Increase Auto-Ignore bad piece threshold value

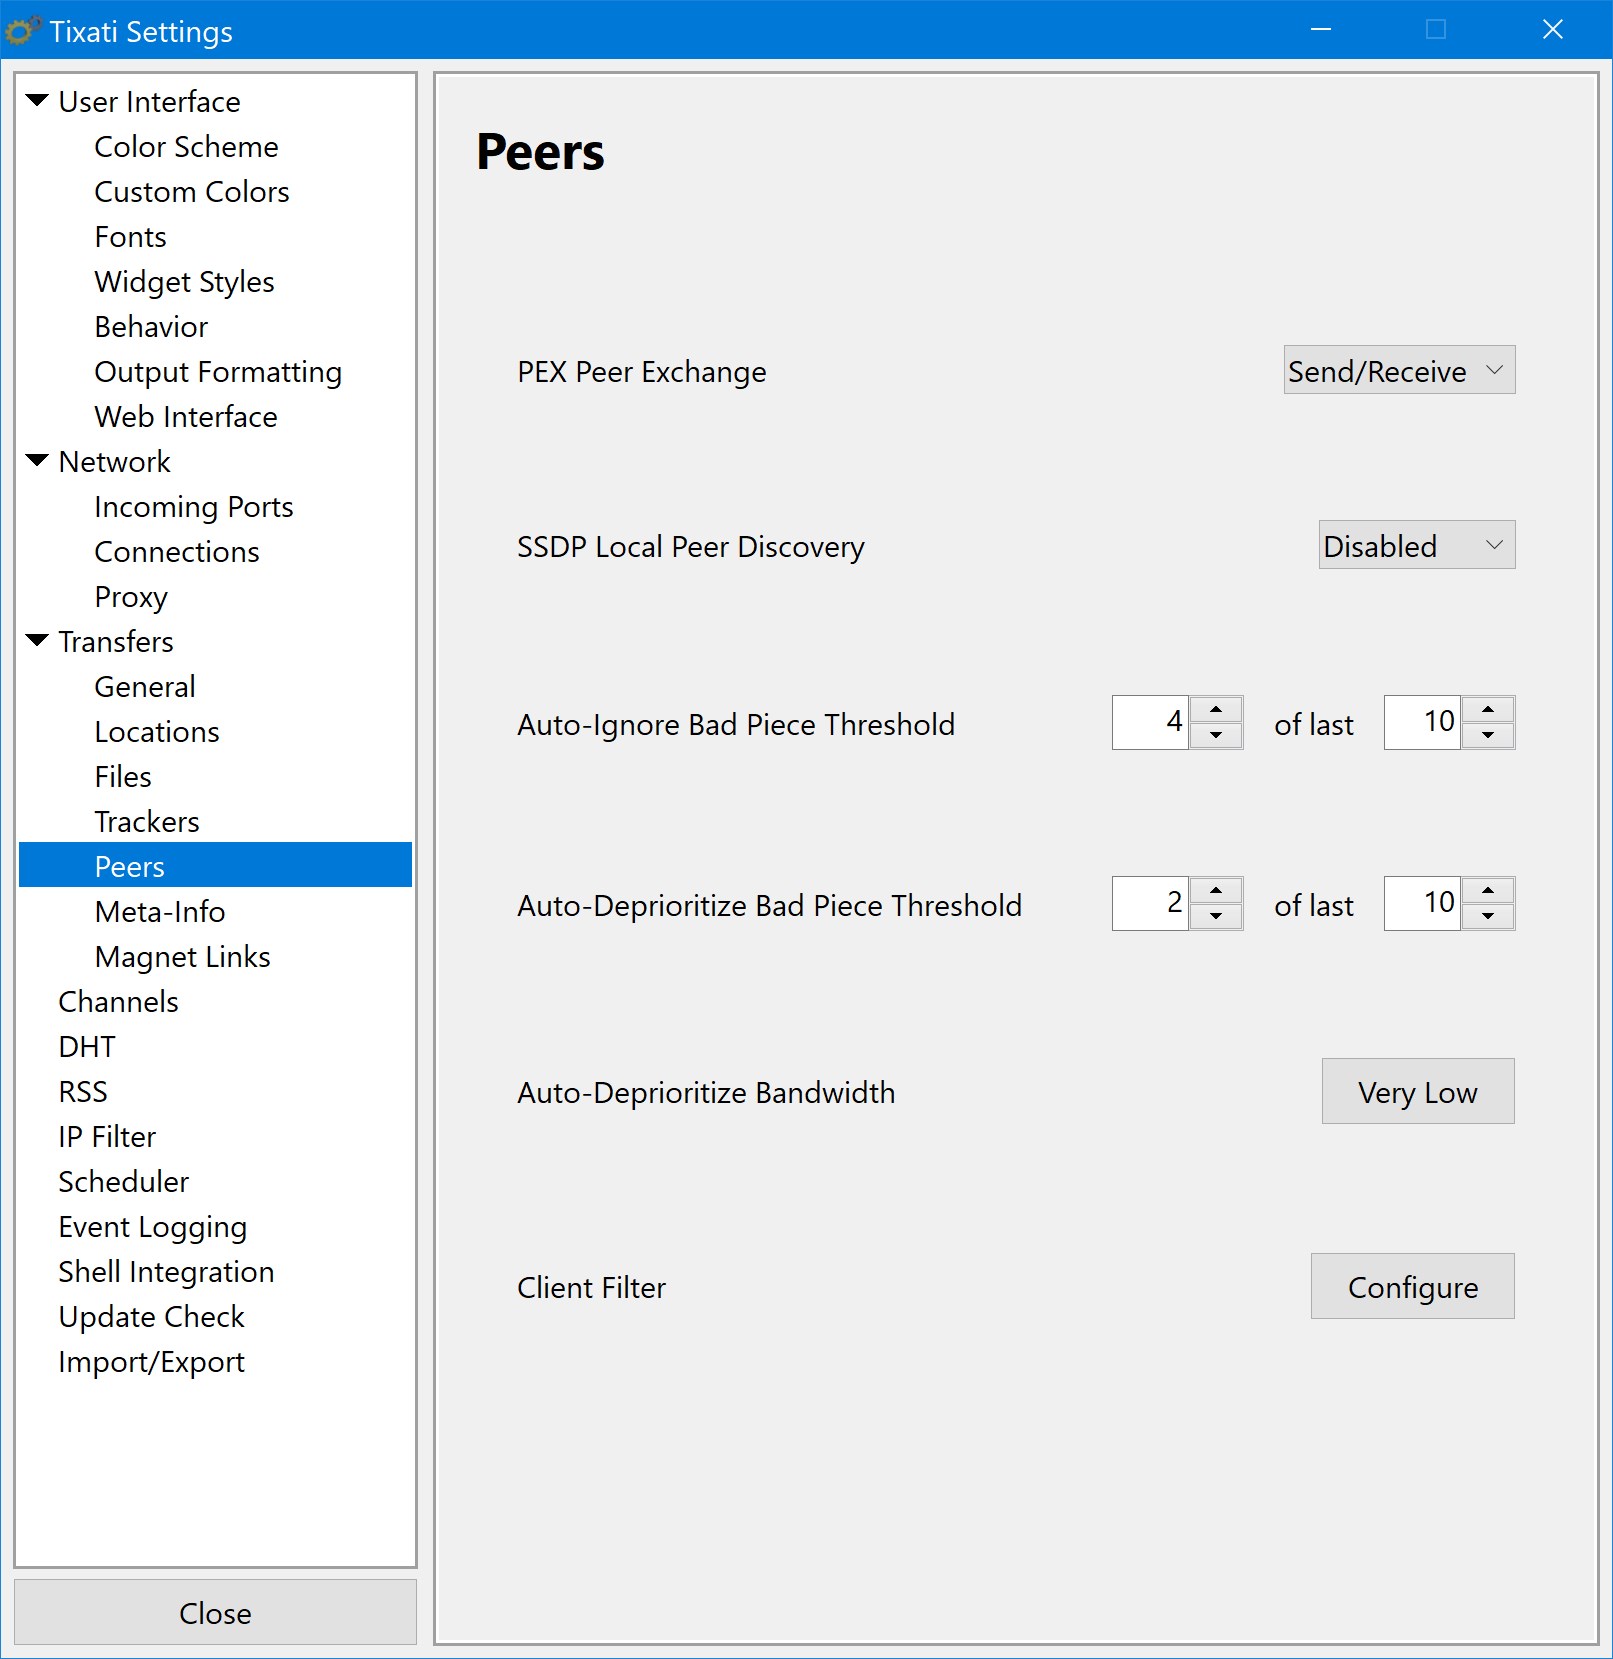[x=1216, y=709]
